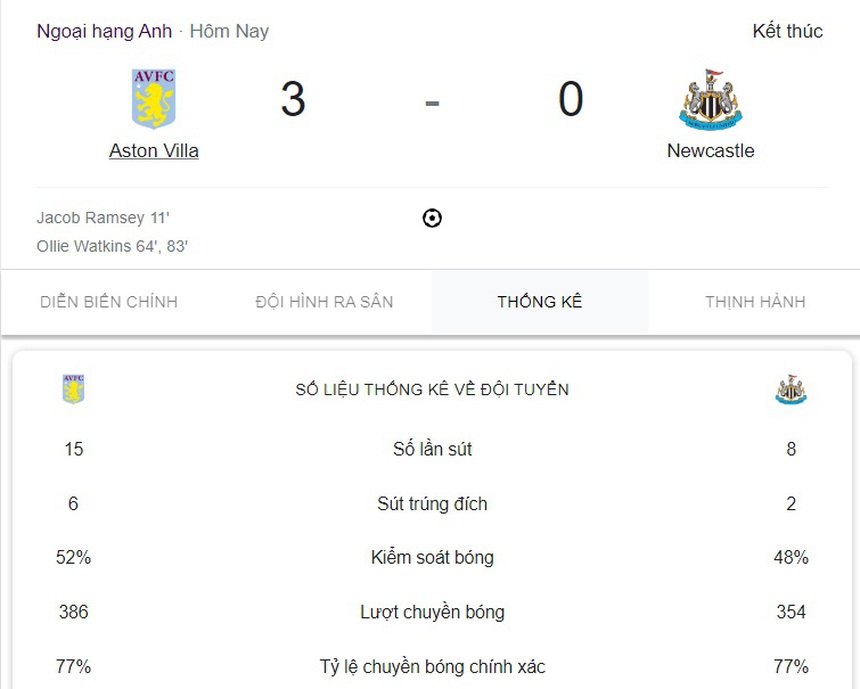Switch to the THỐNG KÊ tab

(539, 301)
